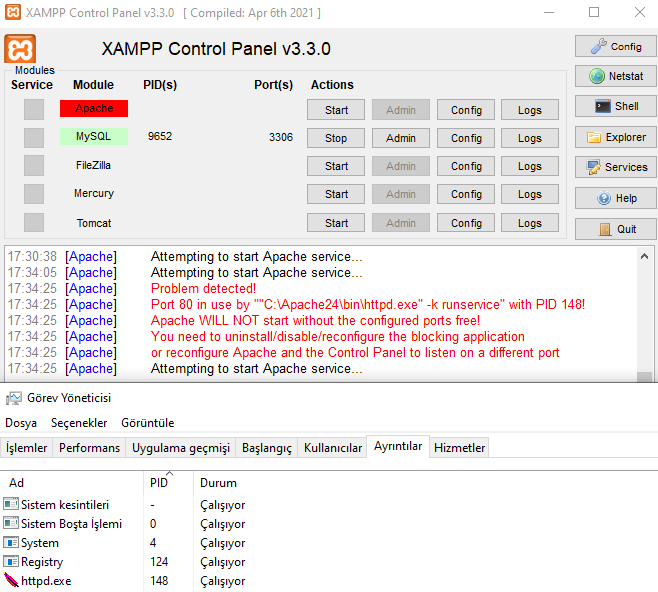658x592 pixels.
Task: Select the Sistem kesintileri process icon
Action: pyautogui.click(x=11, y=504)
